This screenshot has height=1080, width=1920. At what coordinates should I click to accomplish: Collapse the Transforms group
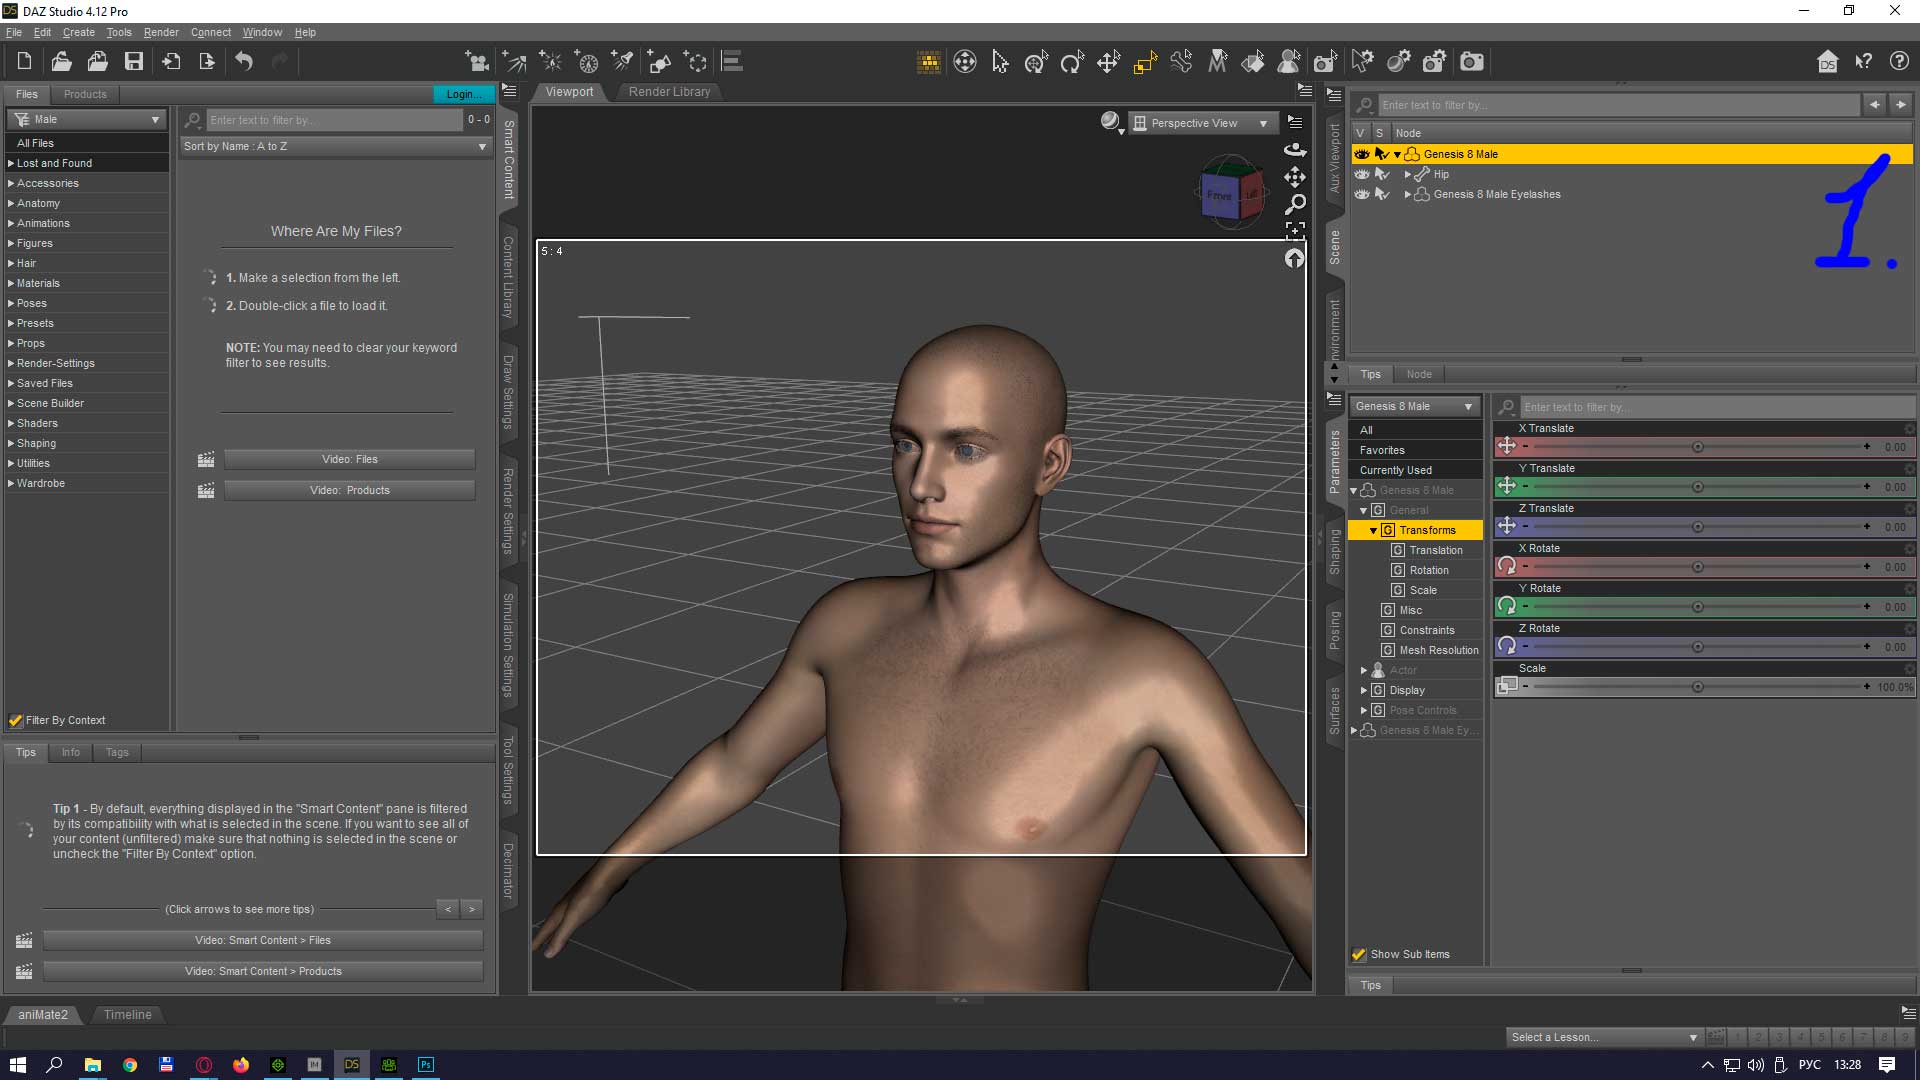[x=1373, y=530]
